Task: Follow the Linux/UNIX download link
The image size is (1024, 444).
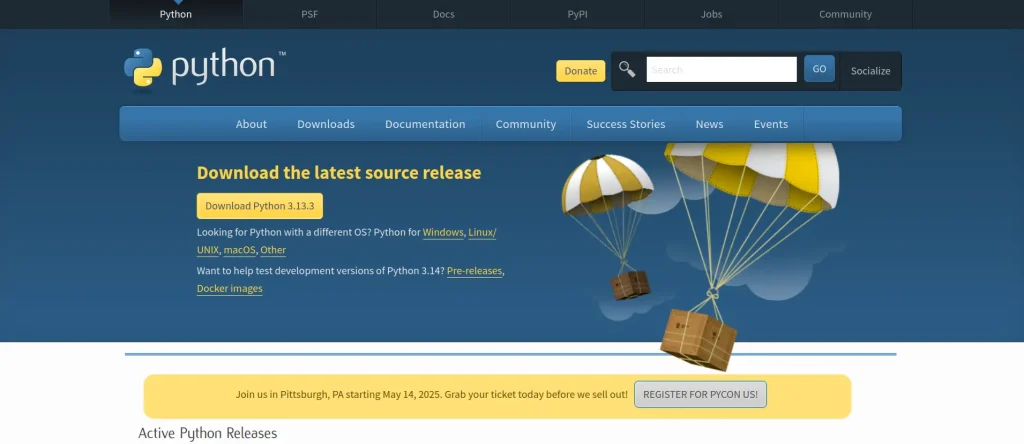Action: point(482,232)
